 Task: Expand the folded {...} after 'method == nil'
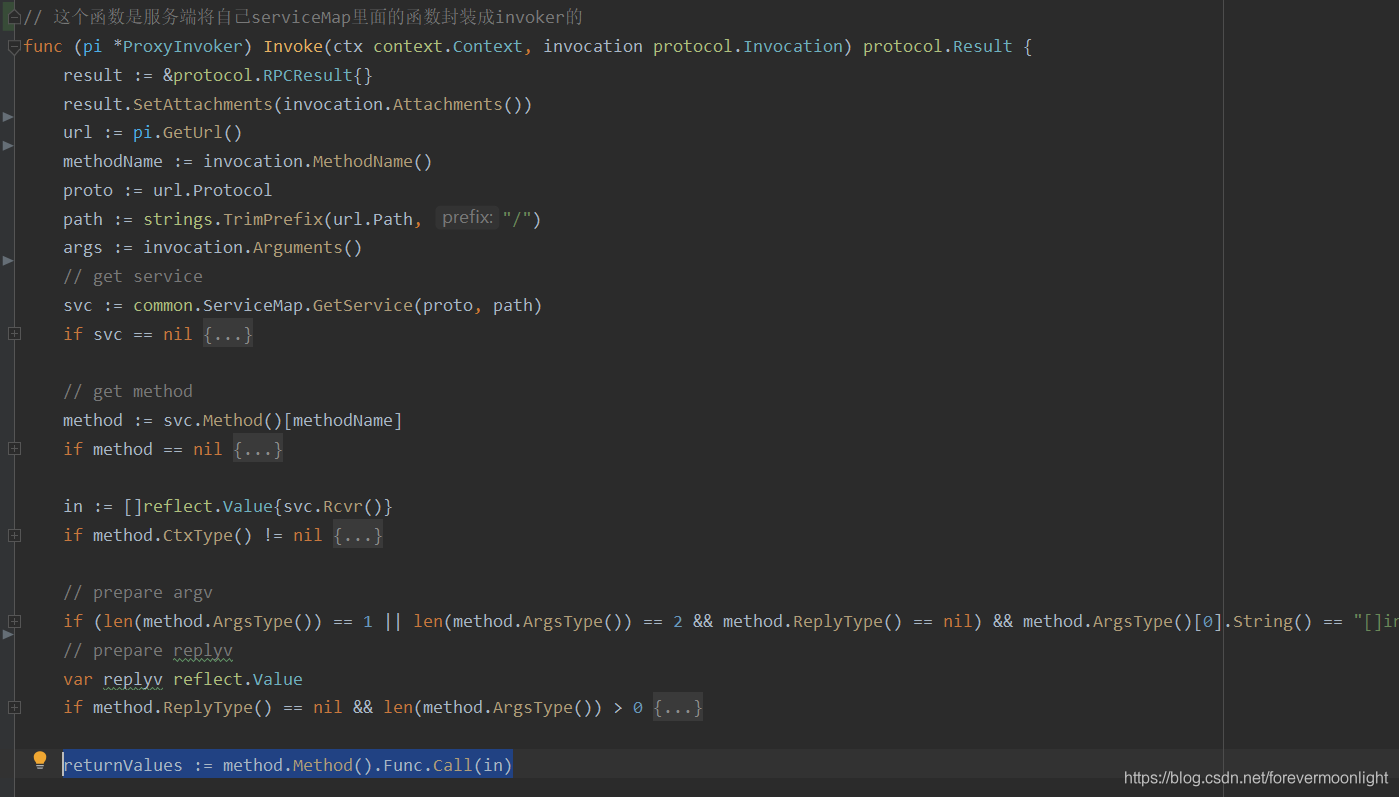pos(258,449)
